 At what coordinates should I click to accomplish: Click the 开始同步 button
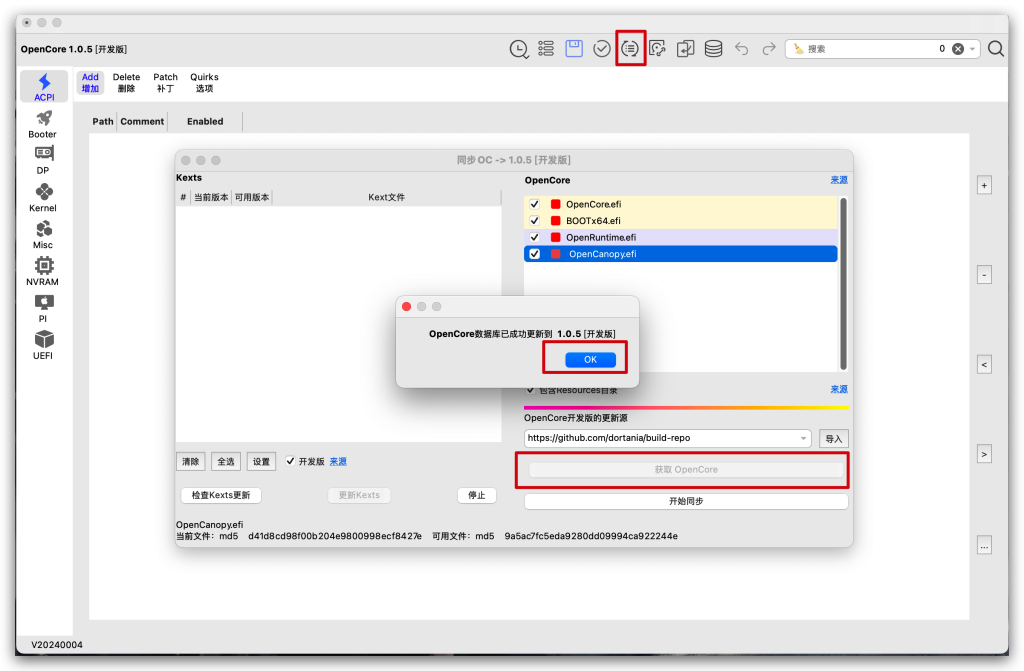[686, 501]
